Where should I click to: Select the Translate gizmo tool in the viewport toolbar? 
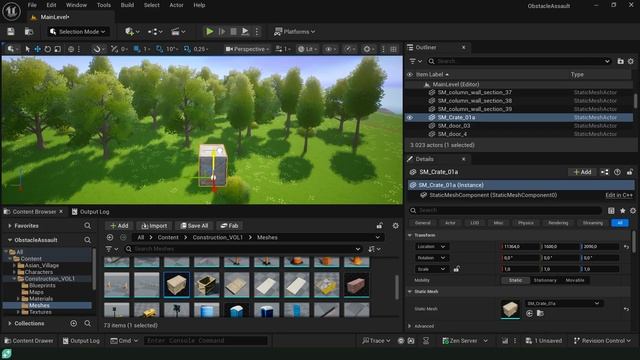click(x=38, y=49)
